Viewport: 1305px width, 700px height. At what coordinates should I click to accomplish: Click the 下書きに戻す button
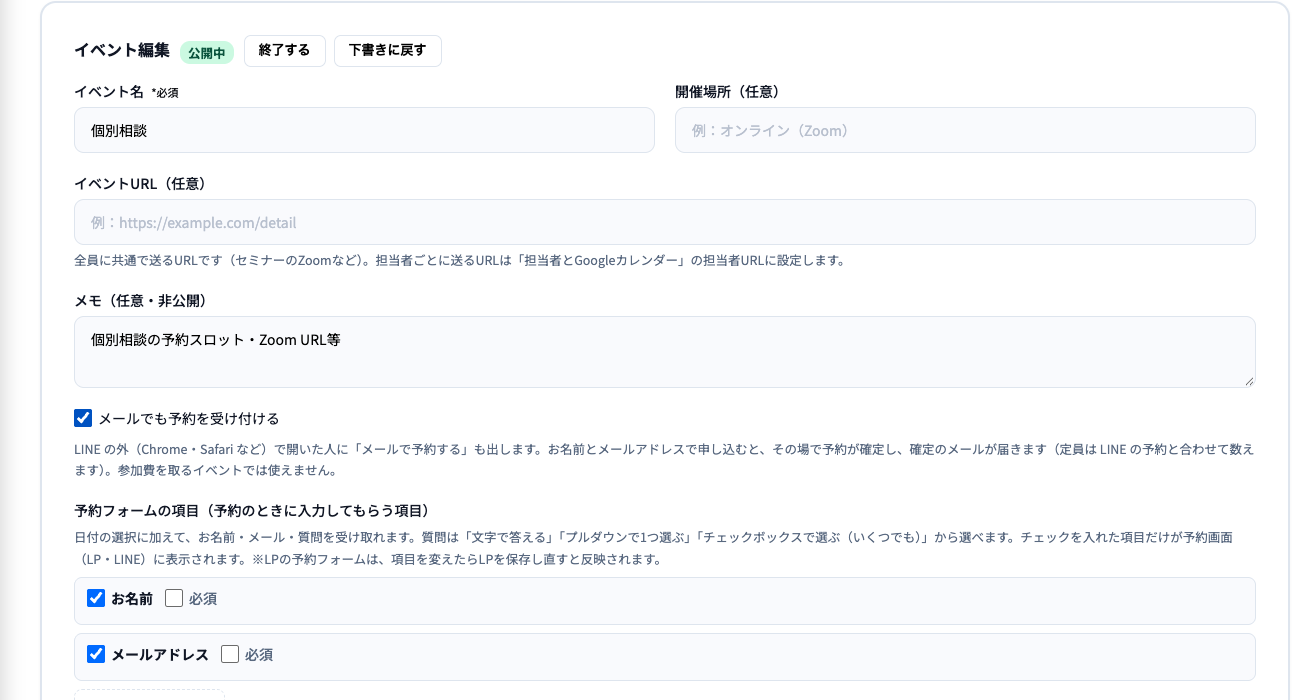coord(388,51)
